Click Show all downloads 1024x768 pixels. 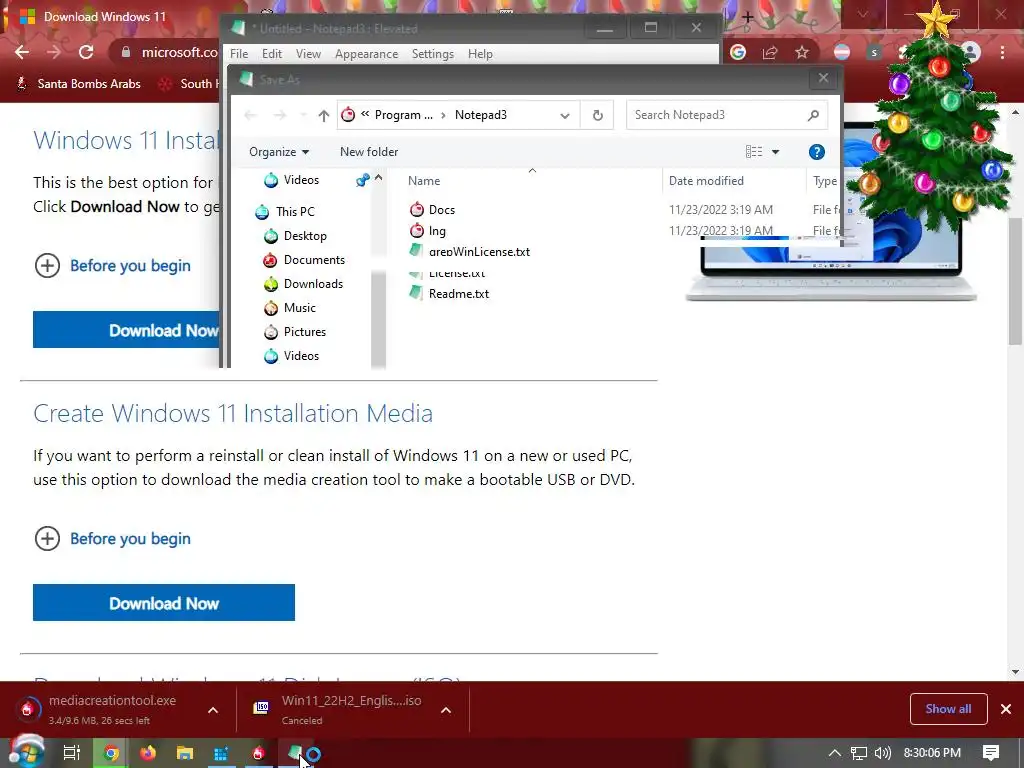(948, 709)
